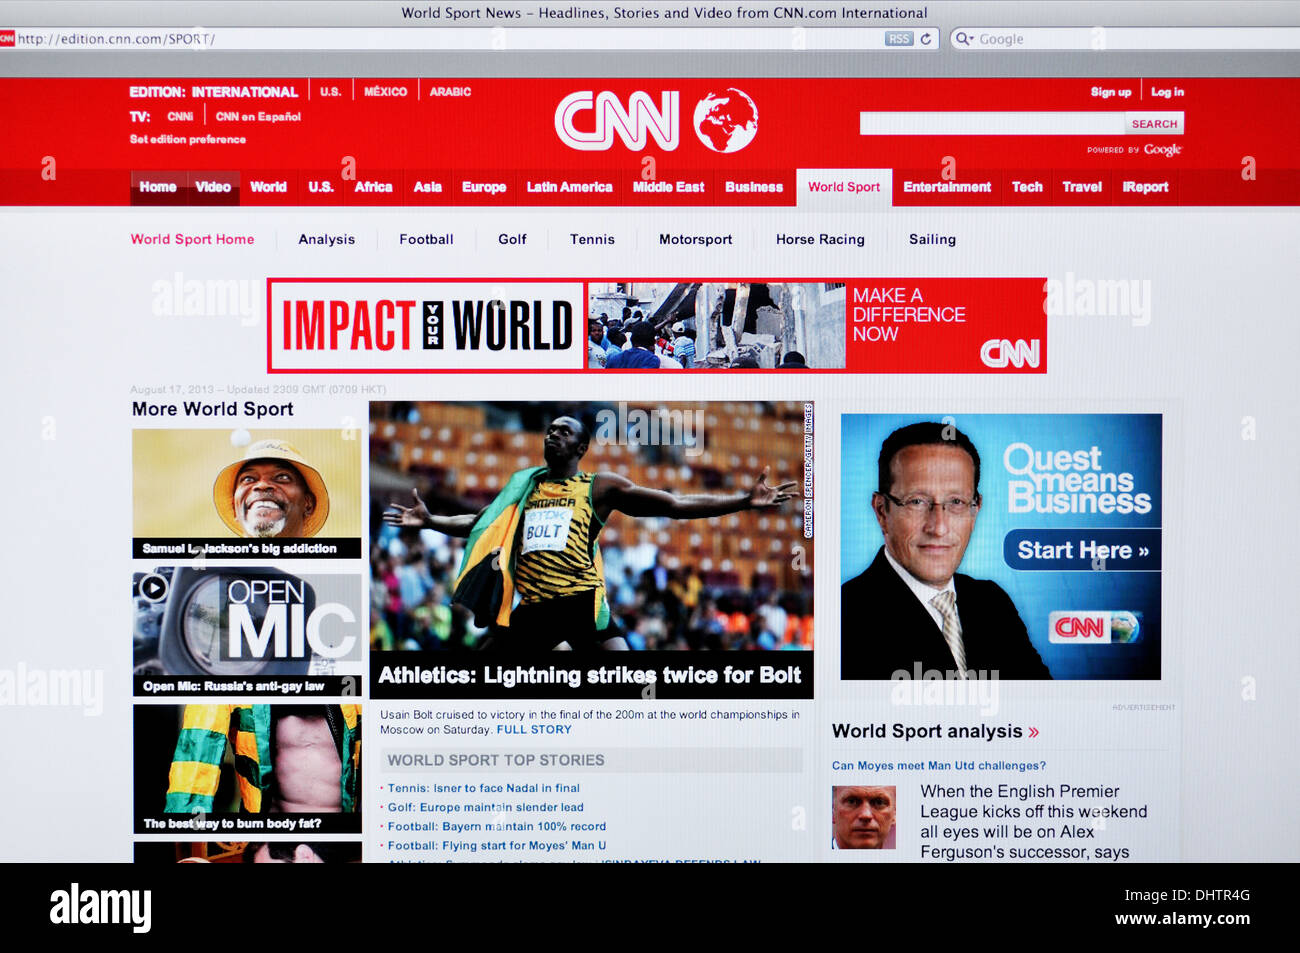Open Golf: Europe maintain slender lead
The height and width of the screenshot is (953, 1300).
point(486,808)
